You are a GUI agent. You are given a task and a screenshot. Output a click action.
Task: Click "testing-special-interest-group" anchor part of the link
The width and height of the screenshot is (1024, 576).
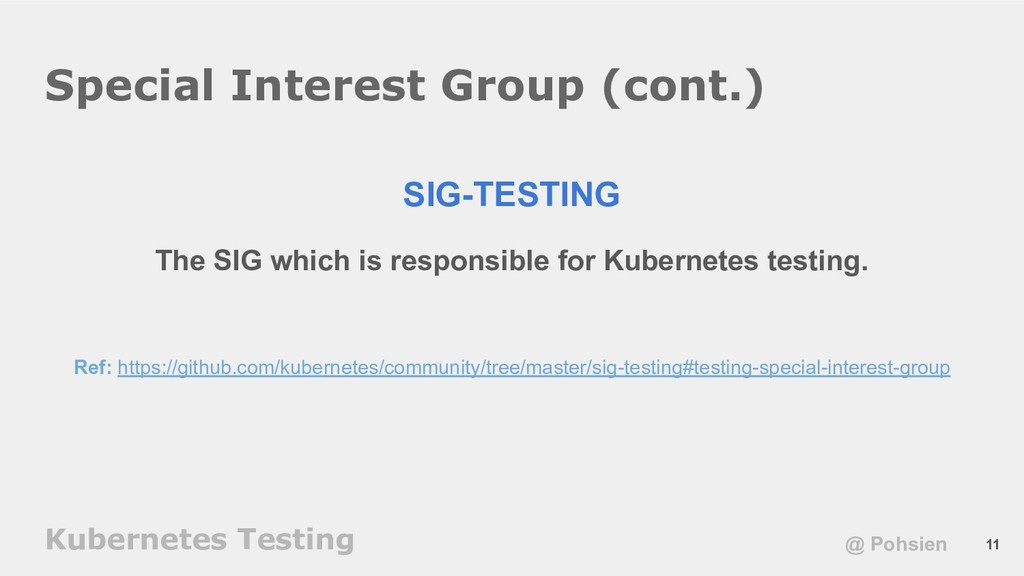822,368
